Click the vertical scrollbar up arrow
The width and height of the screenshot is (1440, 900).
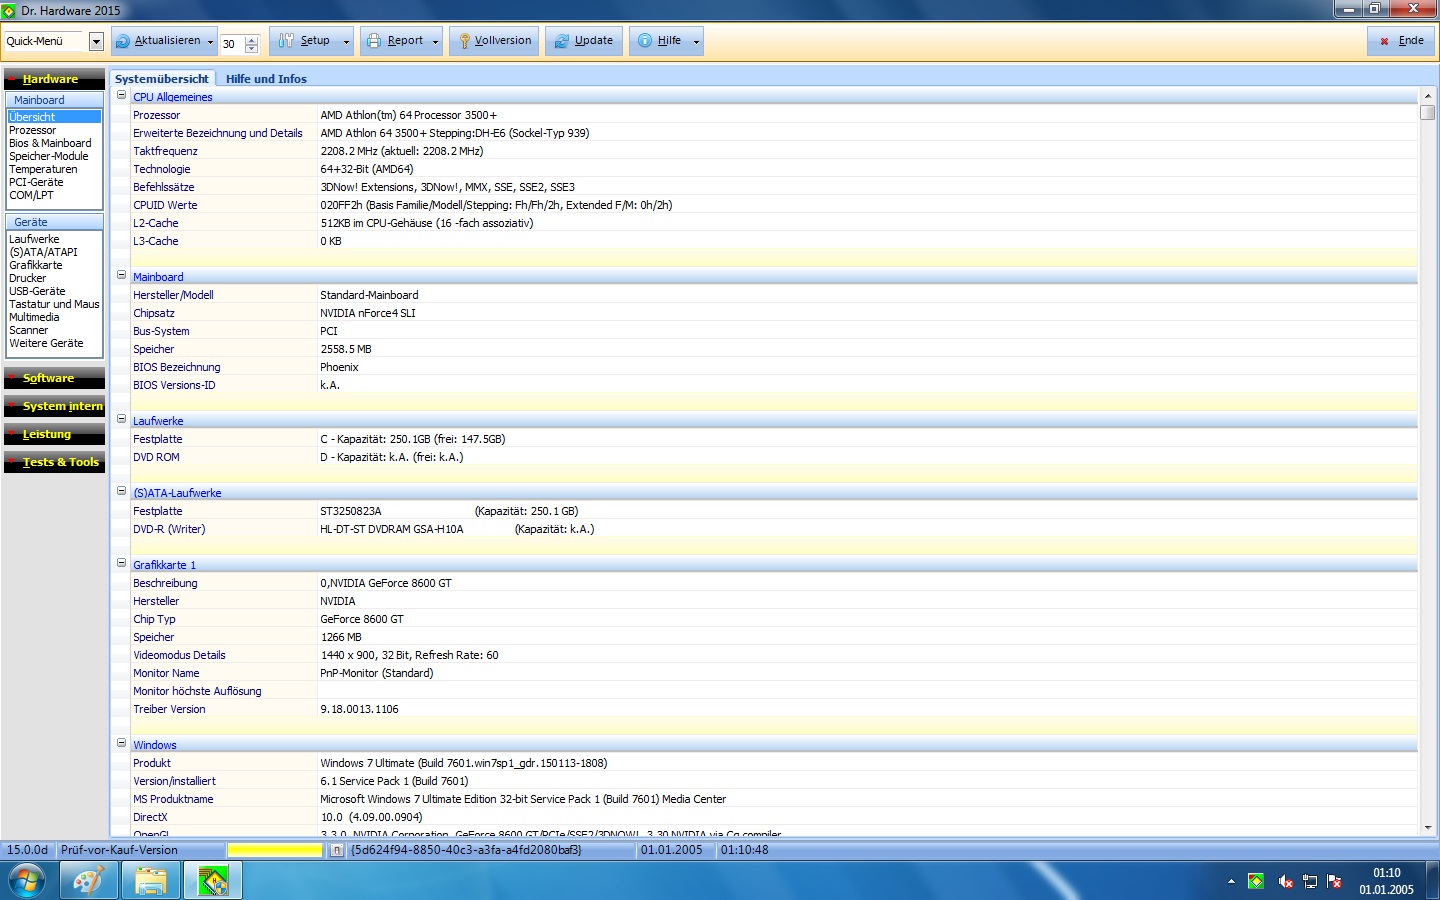1427,96
